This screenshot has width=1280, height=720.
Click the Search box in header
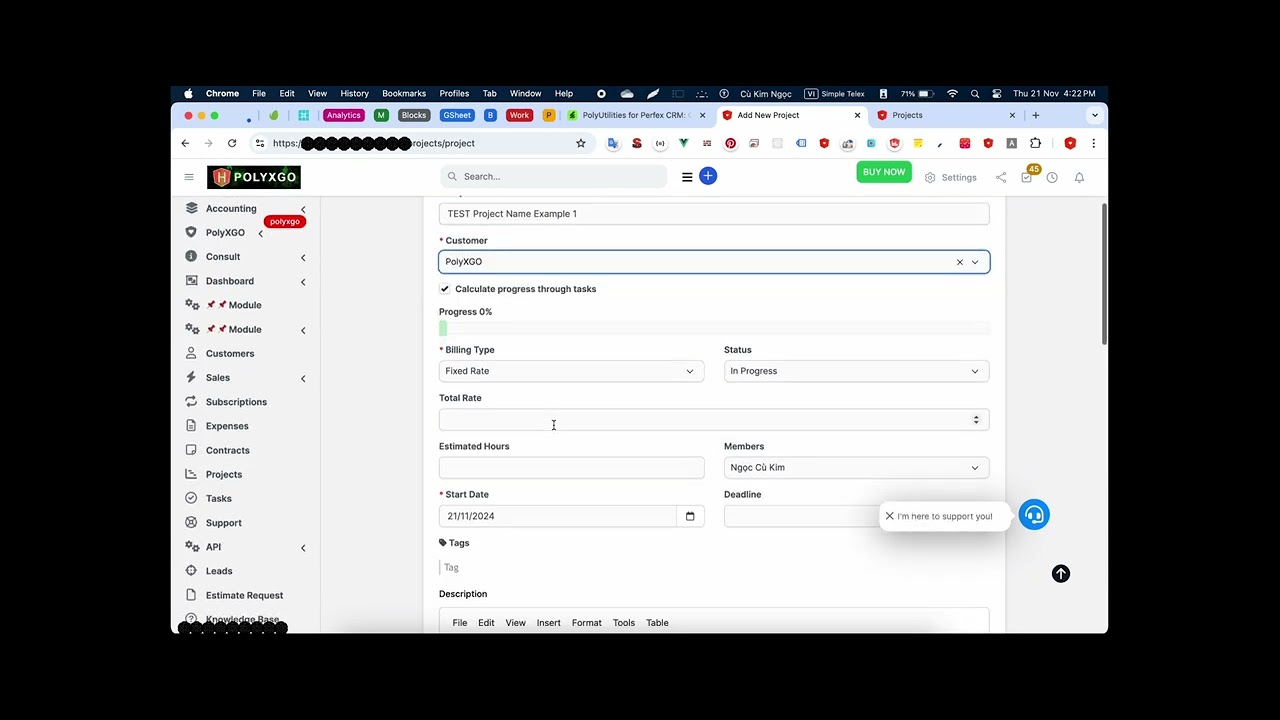[x=553, y=176]
